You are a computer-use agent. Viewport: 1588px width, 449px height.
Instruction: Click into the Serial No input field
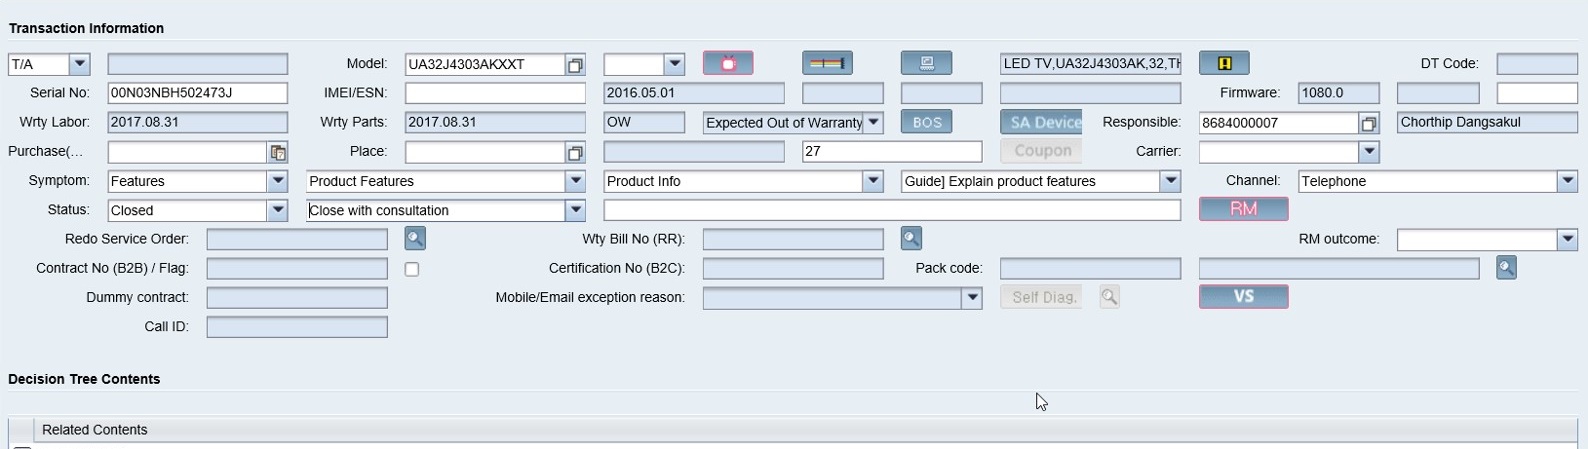click(x=198, y=93)
